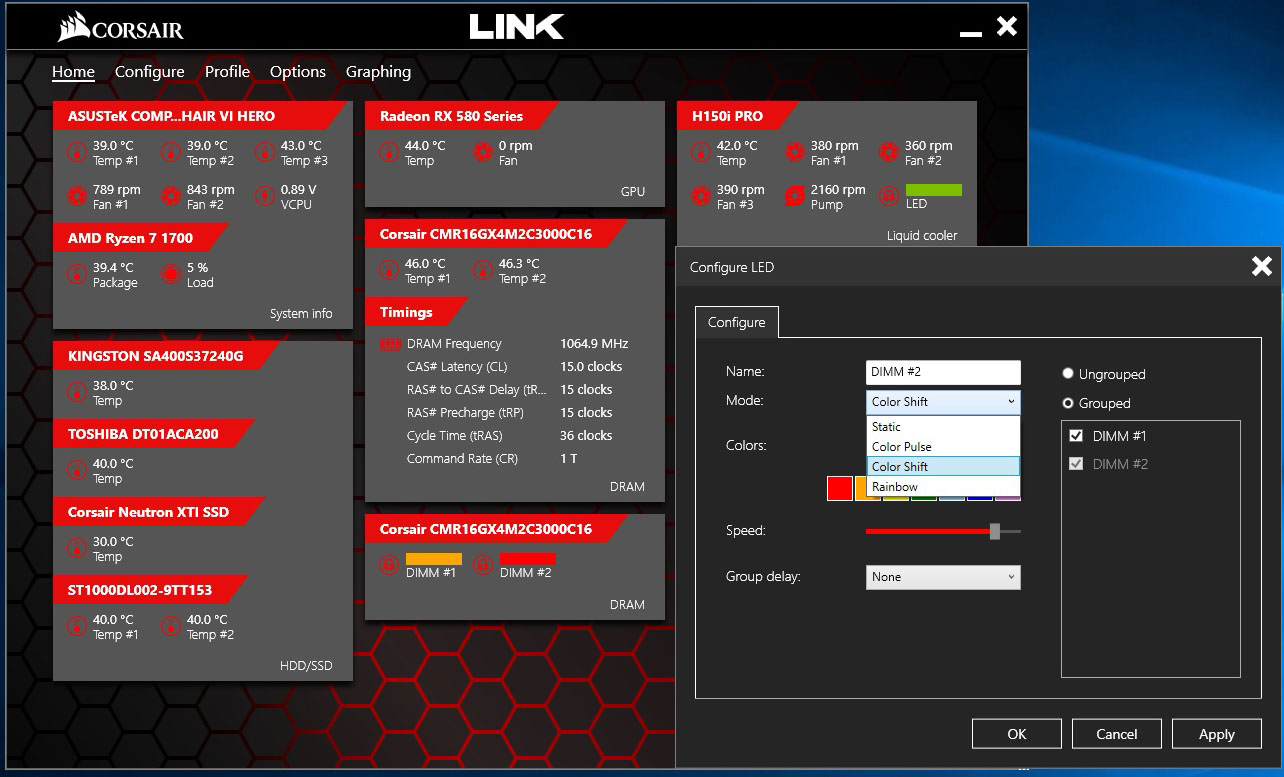Click the Temp #1 icon under ASUSTeK motherboard

[x=77, y=152]
